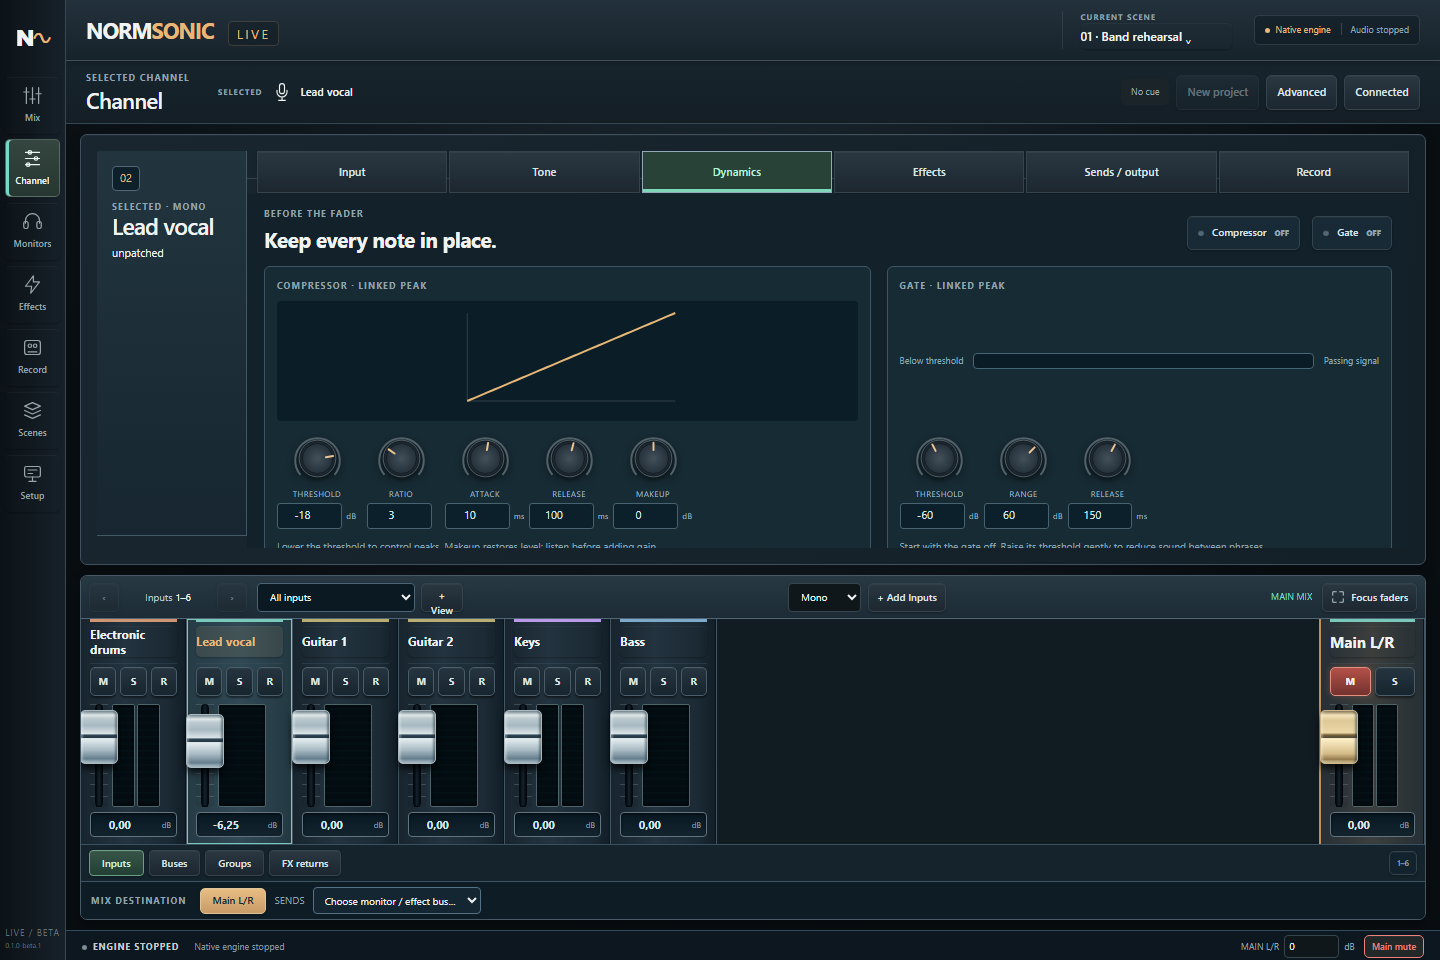Open the Scenes layers icon
The width and height of the screenshot is (1440, 960).
(x=32, y=419)
